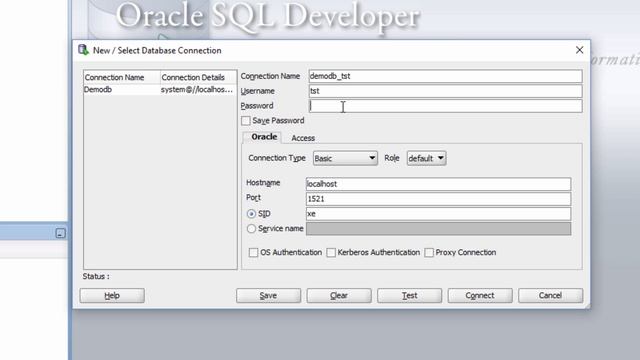This screenshot has height=360, width=640.
Task: Click the Hostname field with localhost
Action: [438, 184]
